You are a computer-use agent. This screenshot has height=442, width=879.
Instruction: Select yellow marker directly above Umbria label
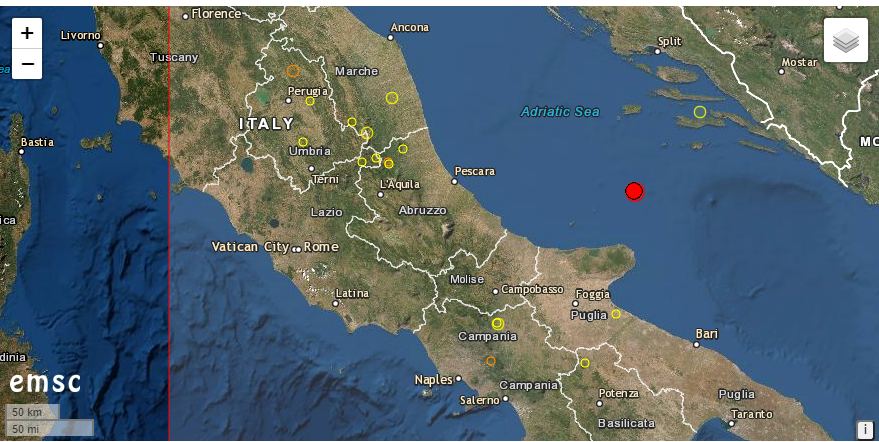[x=302, y=141]
